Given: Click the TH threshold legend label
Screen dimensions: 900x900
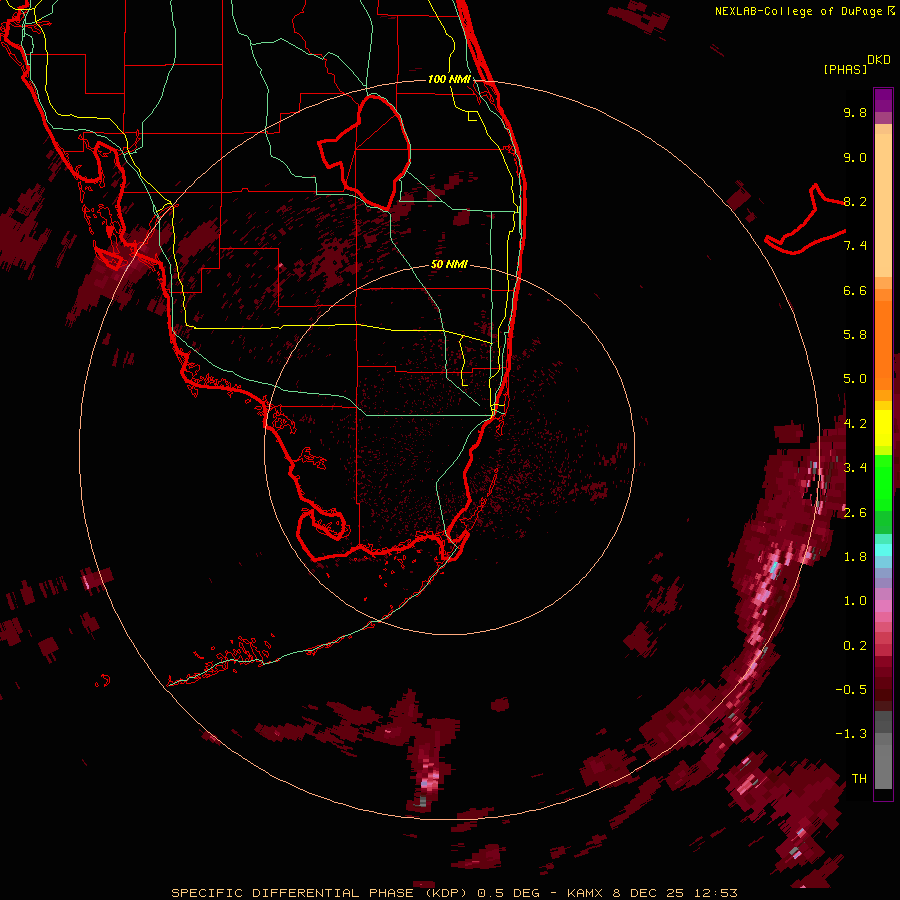Looking at the screenshot, I should pyautogui.click(x=859, y=778).
